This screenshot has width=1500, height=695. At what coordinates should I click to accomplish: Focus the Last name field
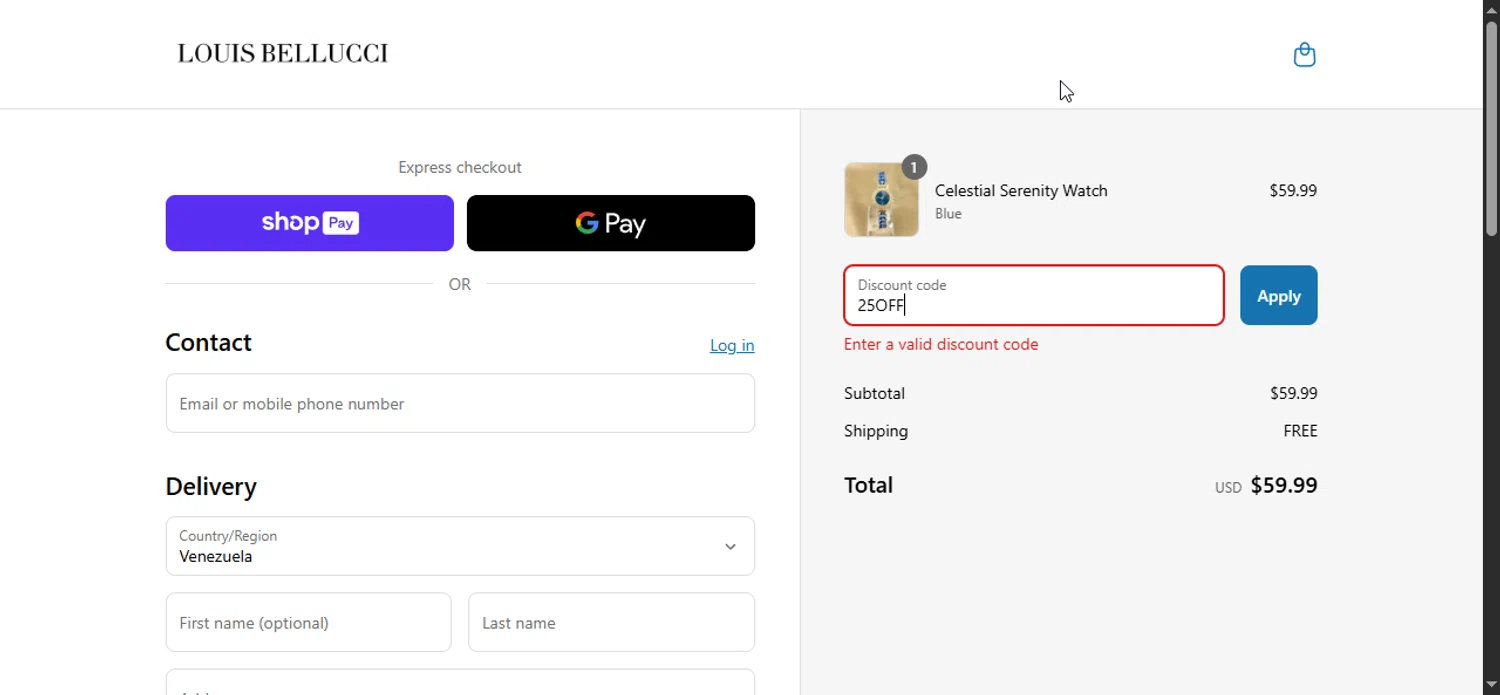coord(611,622)
